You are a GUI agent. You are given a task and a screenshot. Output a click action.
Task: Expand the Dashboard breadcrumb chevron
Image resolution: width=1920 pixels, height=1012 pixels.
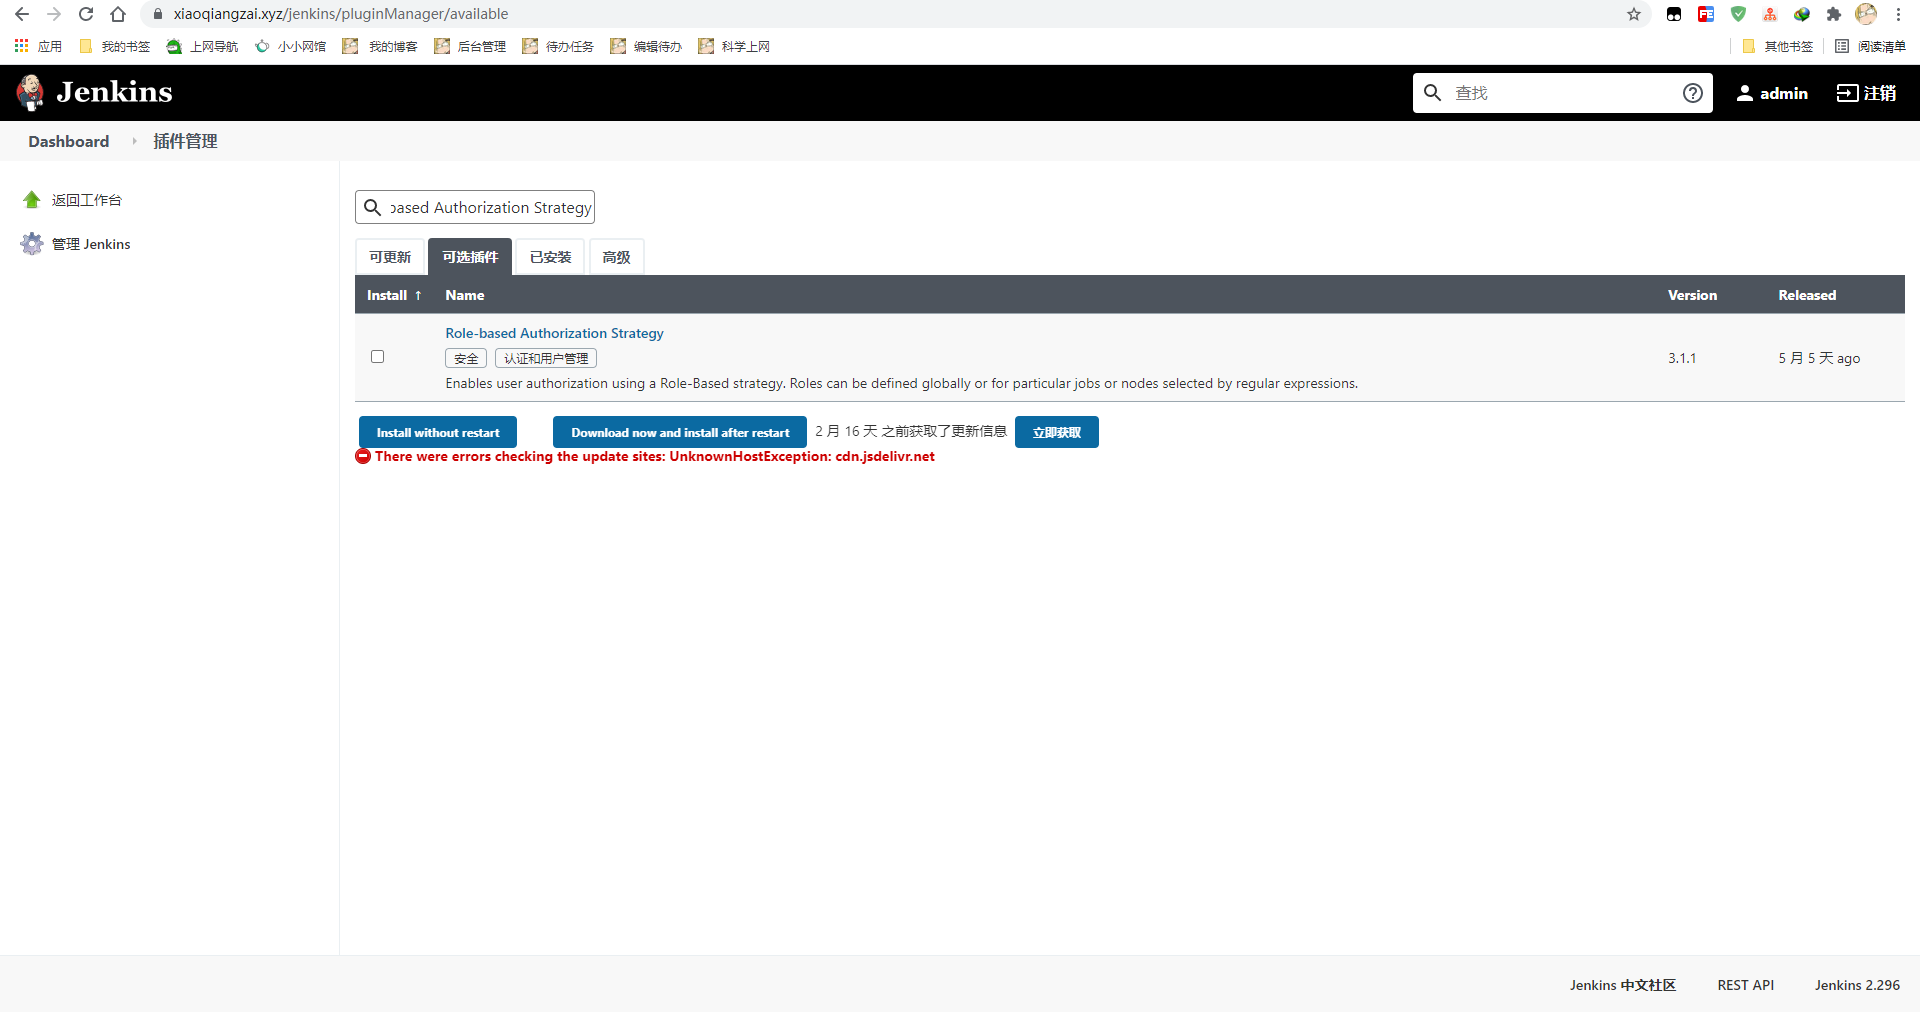[134, 142]
